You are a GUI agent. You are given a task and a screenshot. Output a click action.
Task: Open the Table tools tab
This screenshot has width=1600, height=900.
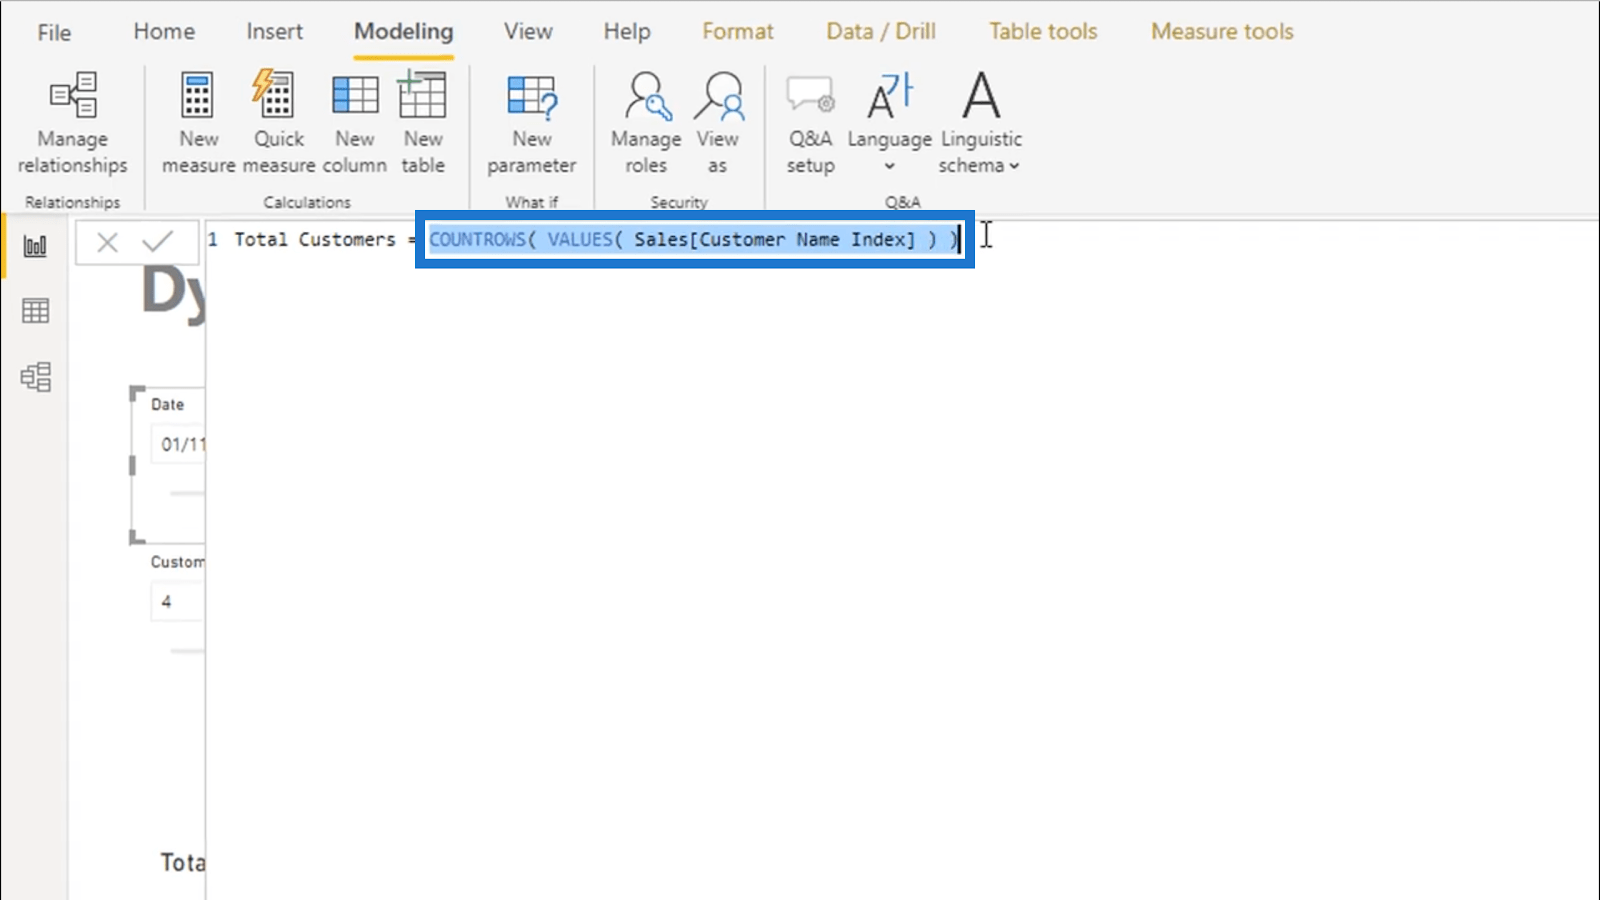(1043, 32)
